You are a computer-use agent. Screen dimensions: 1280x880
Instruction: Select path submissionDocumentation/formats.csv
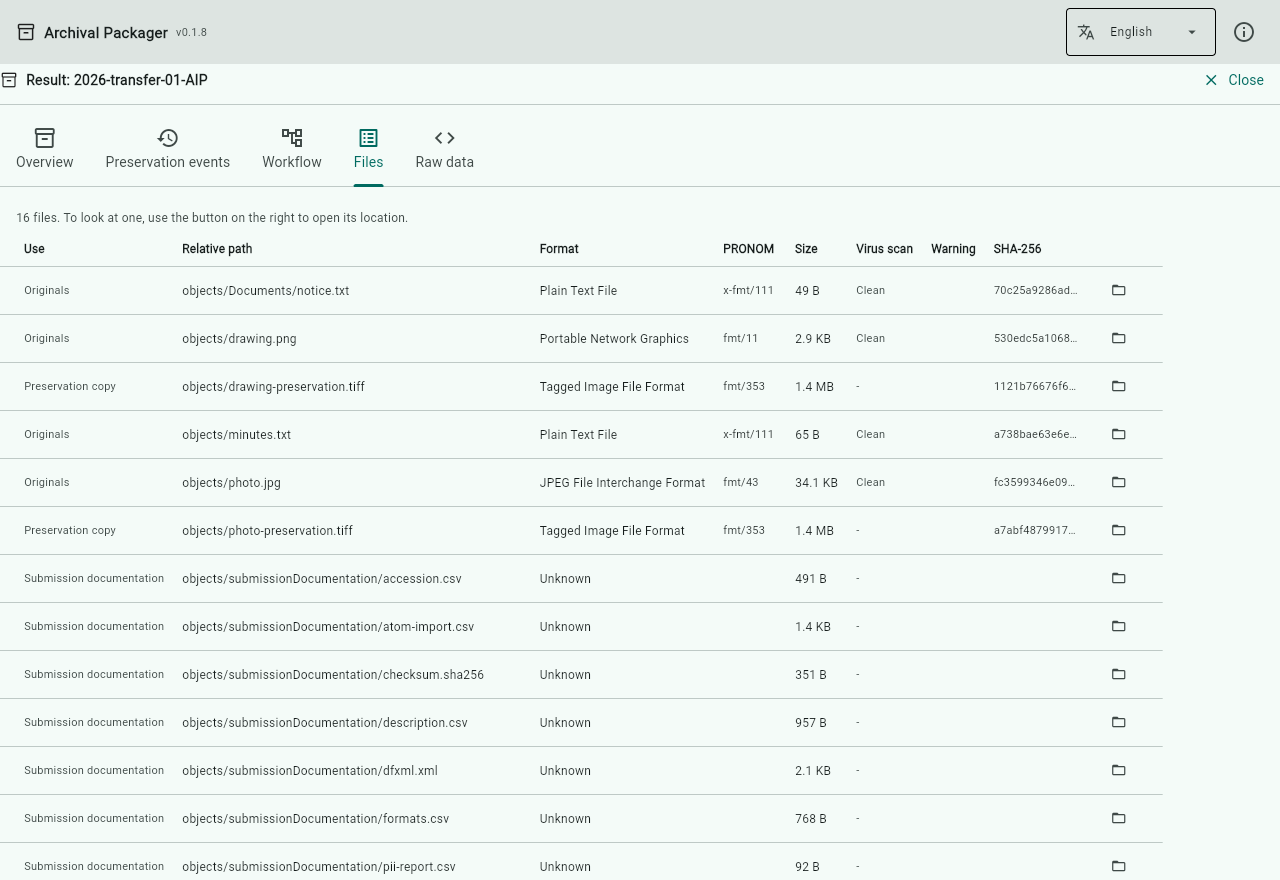tap(315, 819)
